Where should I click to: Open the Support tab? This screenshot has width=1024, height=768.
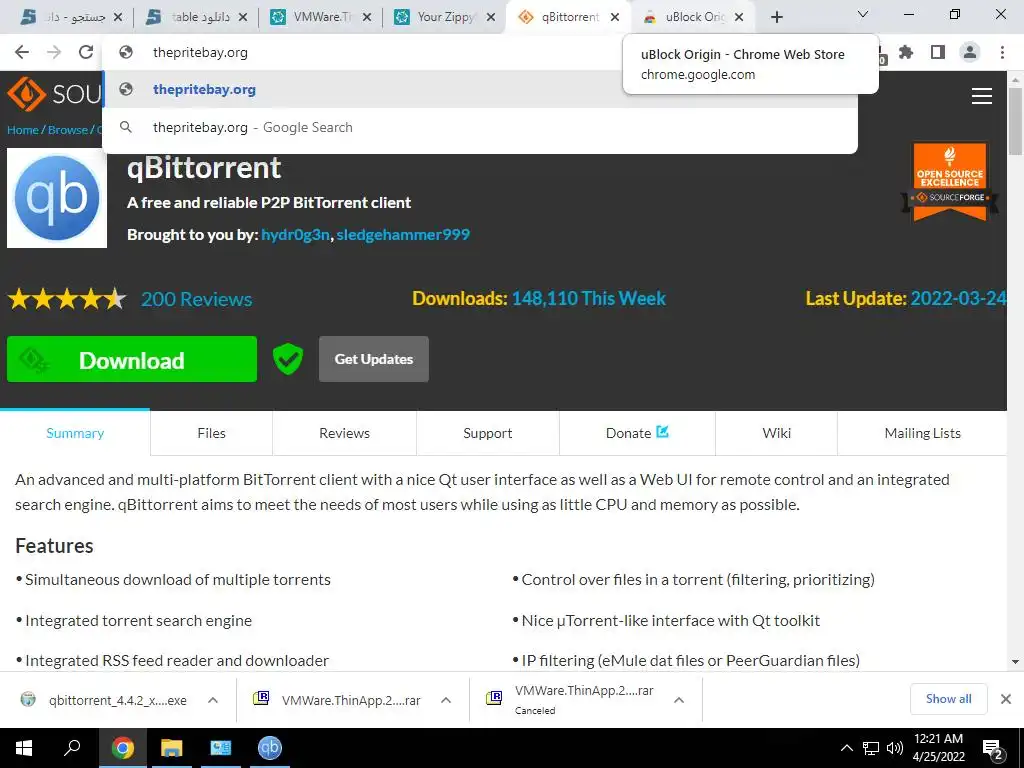[488, 433]
